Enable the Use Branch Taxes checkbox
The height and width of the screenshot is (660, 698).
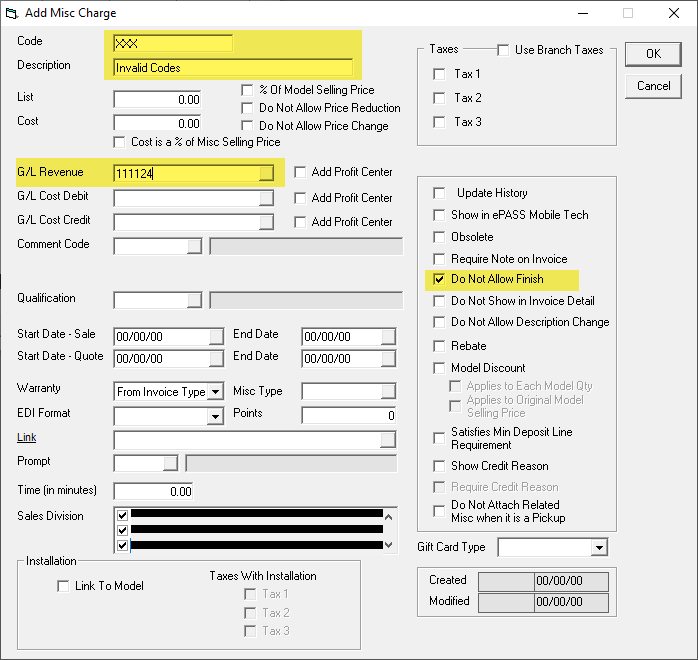coord(503,50)
